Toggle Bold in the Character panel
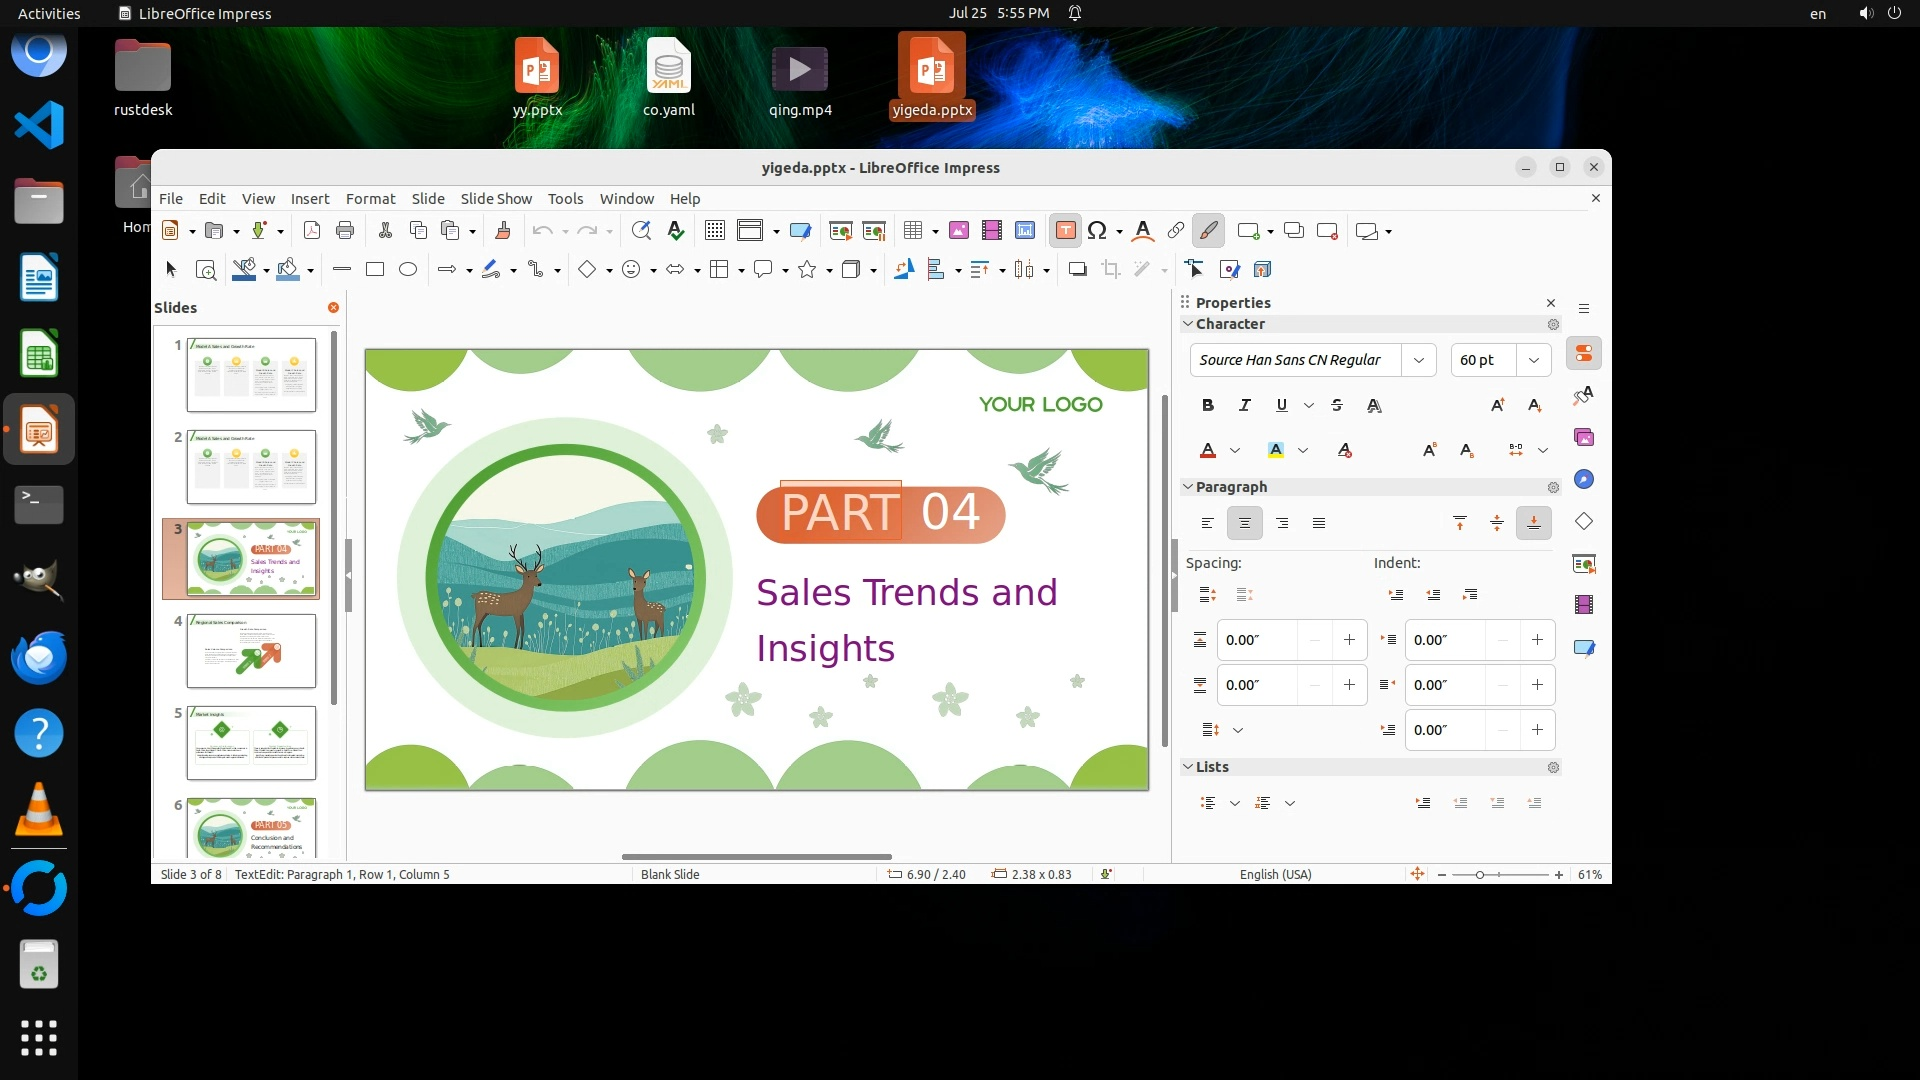1920x1080 pixels. (x=1208, y=405)
